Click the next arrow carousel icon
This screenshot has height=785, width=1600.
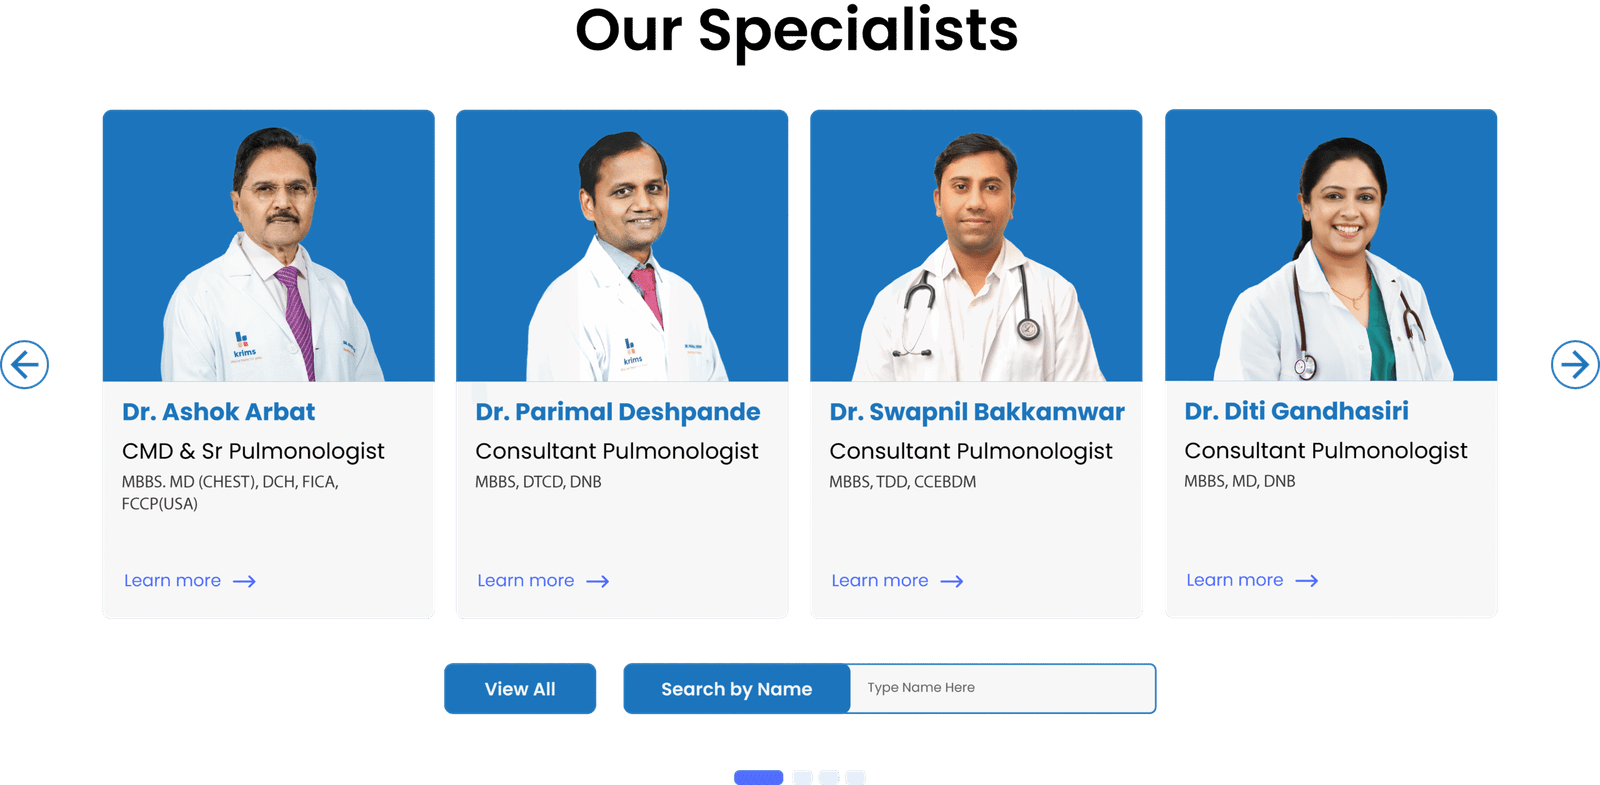pos(1575,364)
